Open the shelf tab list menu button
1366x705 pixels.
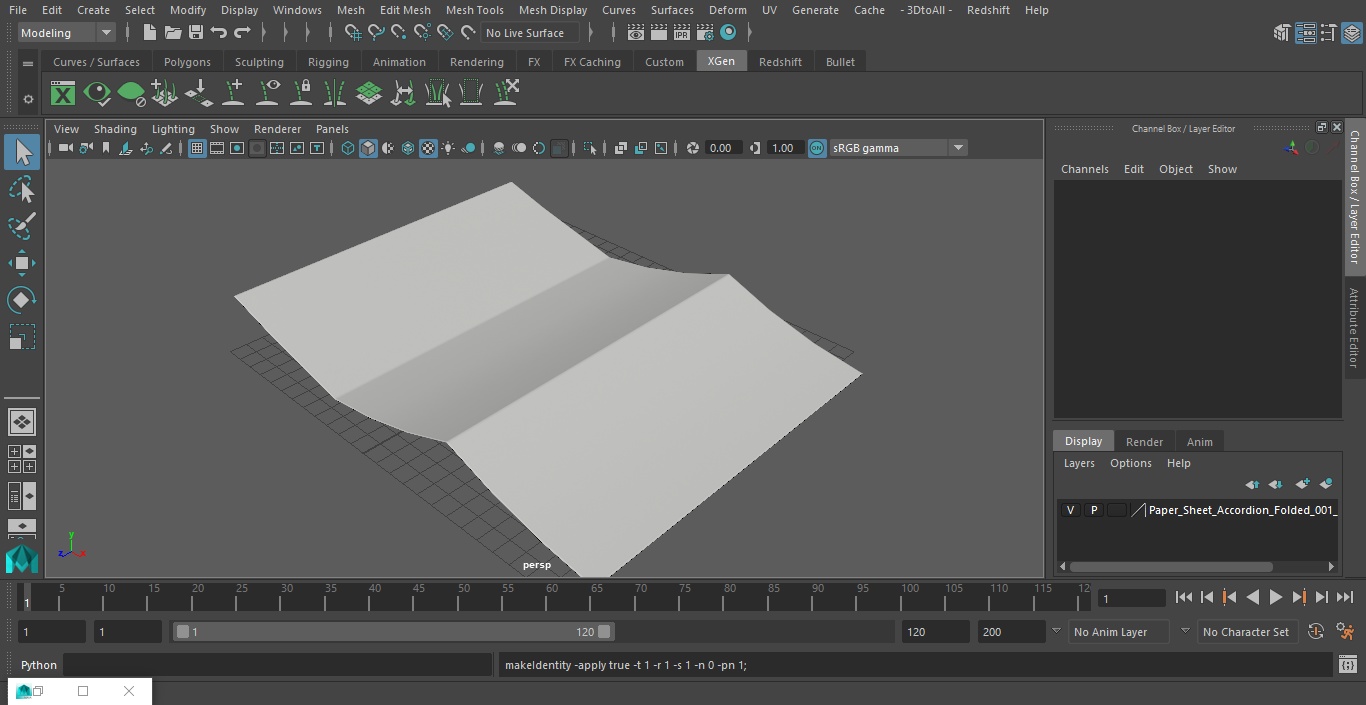coord(28,63)
